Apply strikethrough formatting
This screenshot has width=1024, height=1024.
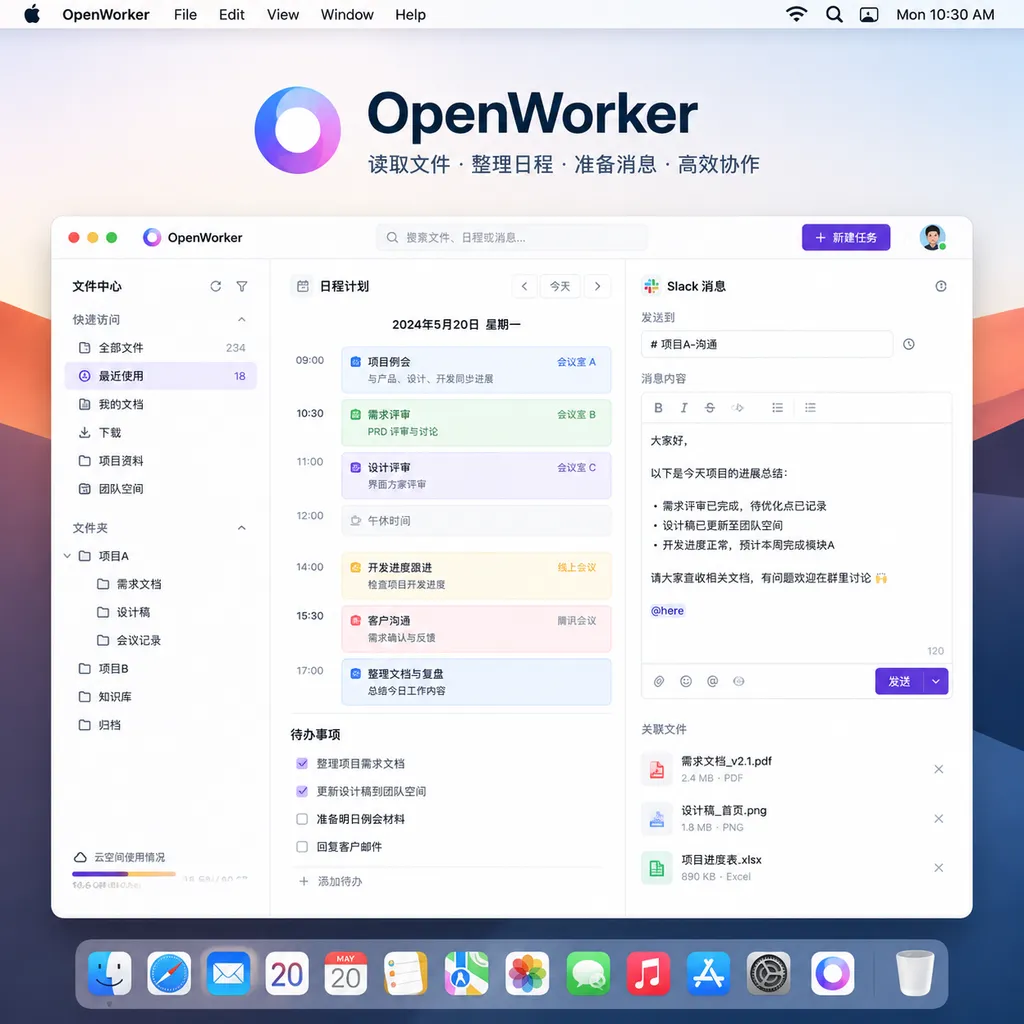pos(710,408)
